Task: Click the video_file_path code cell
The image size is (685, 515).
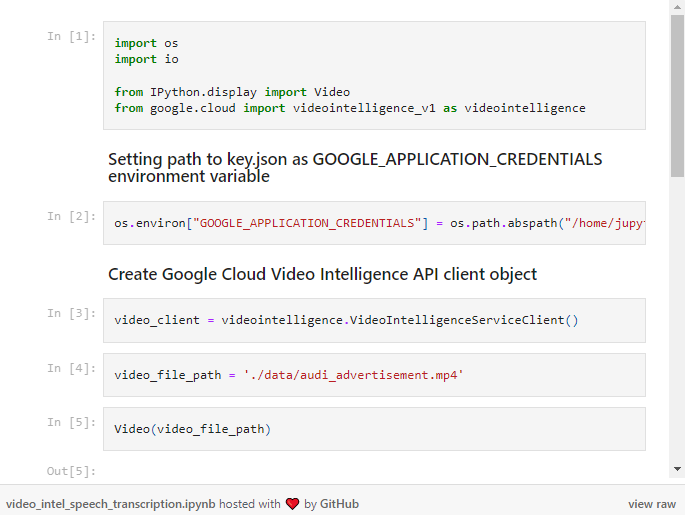Action: pyautogui.click(x=374, y=375)
